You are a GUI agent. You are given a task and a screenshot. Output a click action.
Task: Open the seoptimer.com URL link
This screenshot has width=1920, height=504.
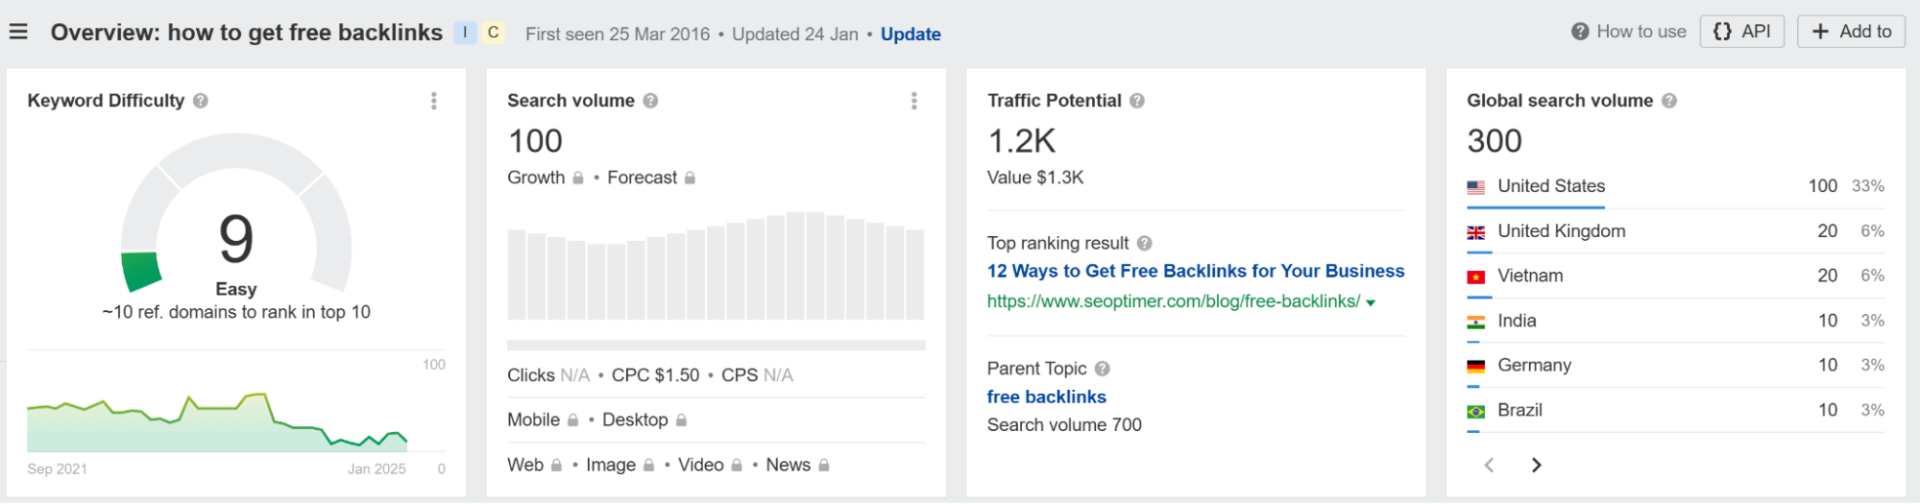(x=1173, y=301)
